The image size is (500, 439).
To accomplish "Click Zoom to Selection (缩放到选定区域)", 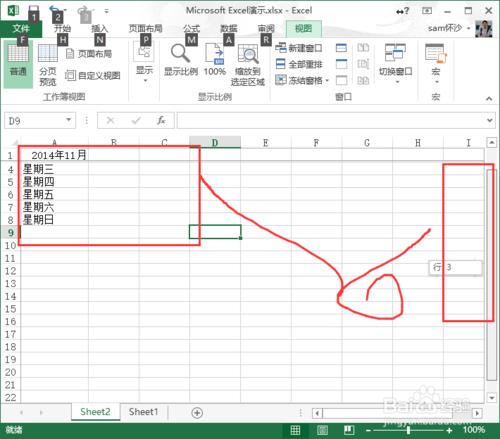I will click(x=248, y=65).
